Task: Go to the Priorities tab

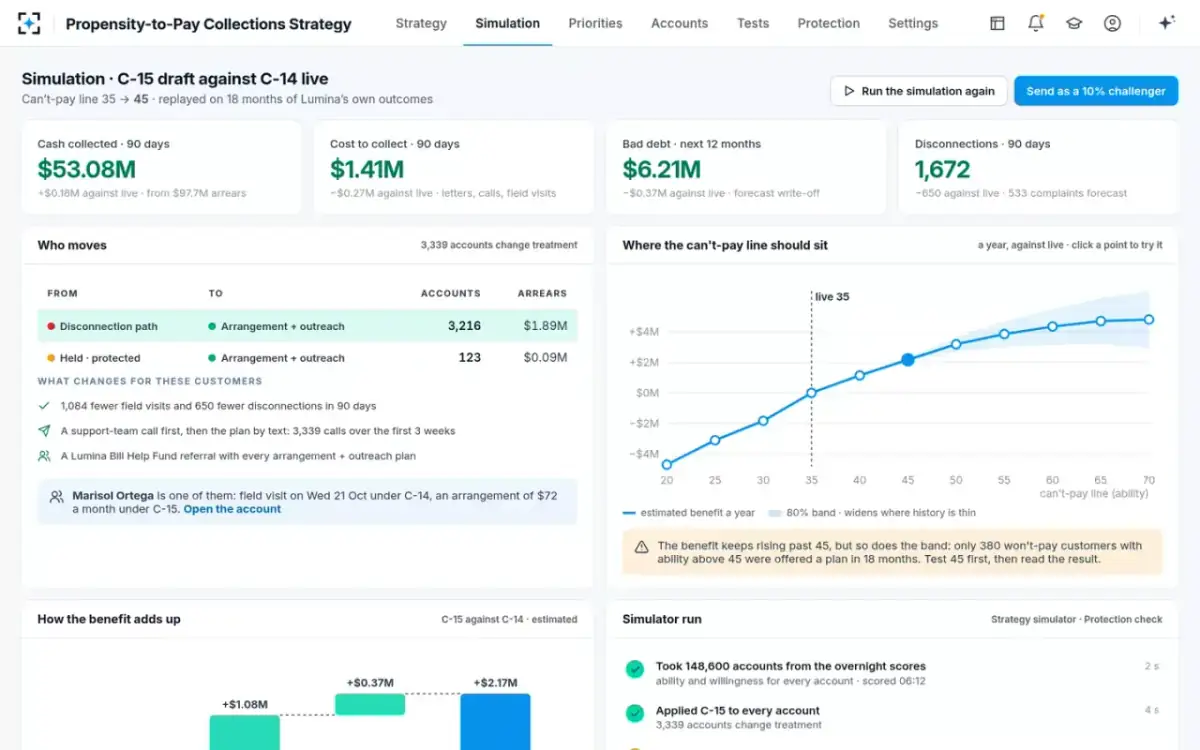Action: point(595,23)
